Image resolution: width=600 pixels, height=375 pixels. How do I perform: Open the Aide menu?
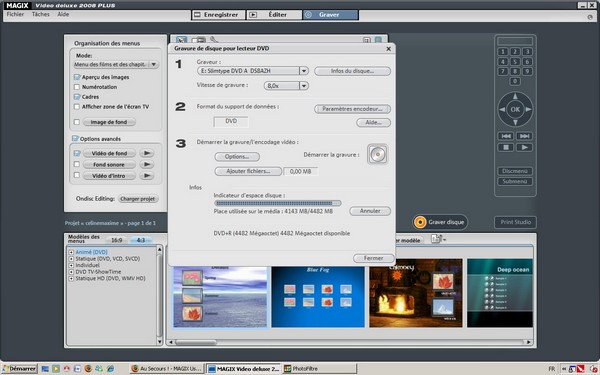click(63, 14)
